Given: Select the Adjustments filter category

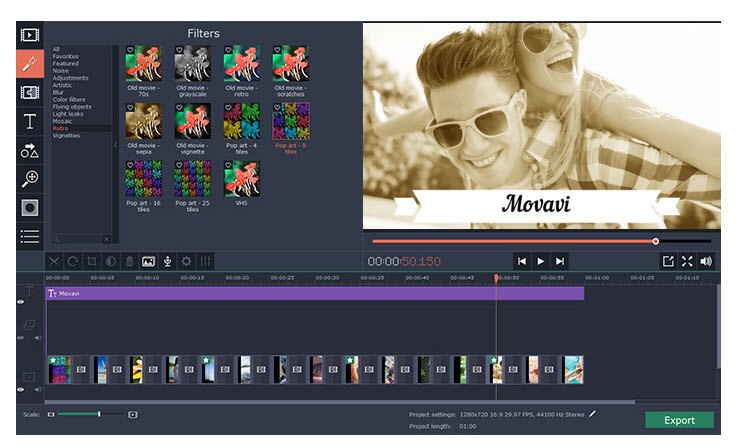Looking at the screenshot, I should coord(70,78).
